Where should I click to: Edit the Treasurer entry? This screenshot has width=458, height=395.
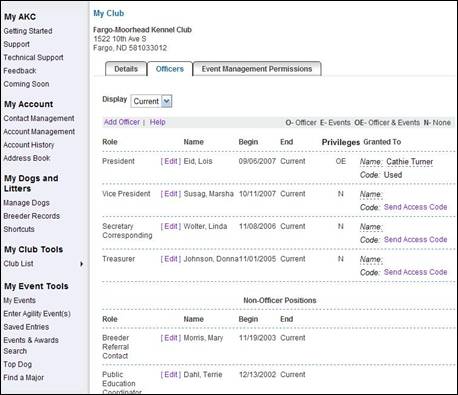171,259
